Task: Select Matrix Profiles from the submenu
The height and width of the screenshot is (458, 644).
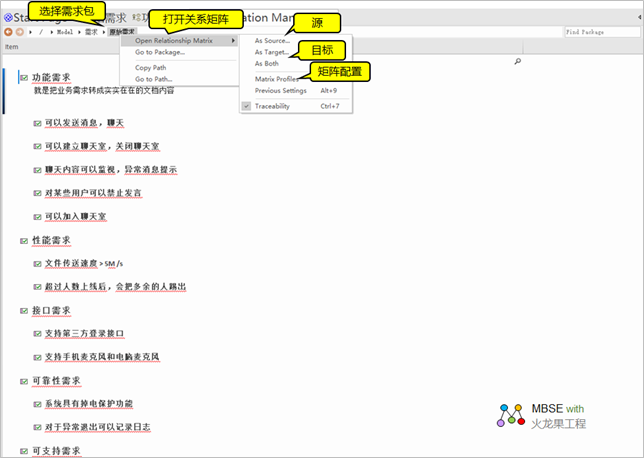Action: click(277, 79)
